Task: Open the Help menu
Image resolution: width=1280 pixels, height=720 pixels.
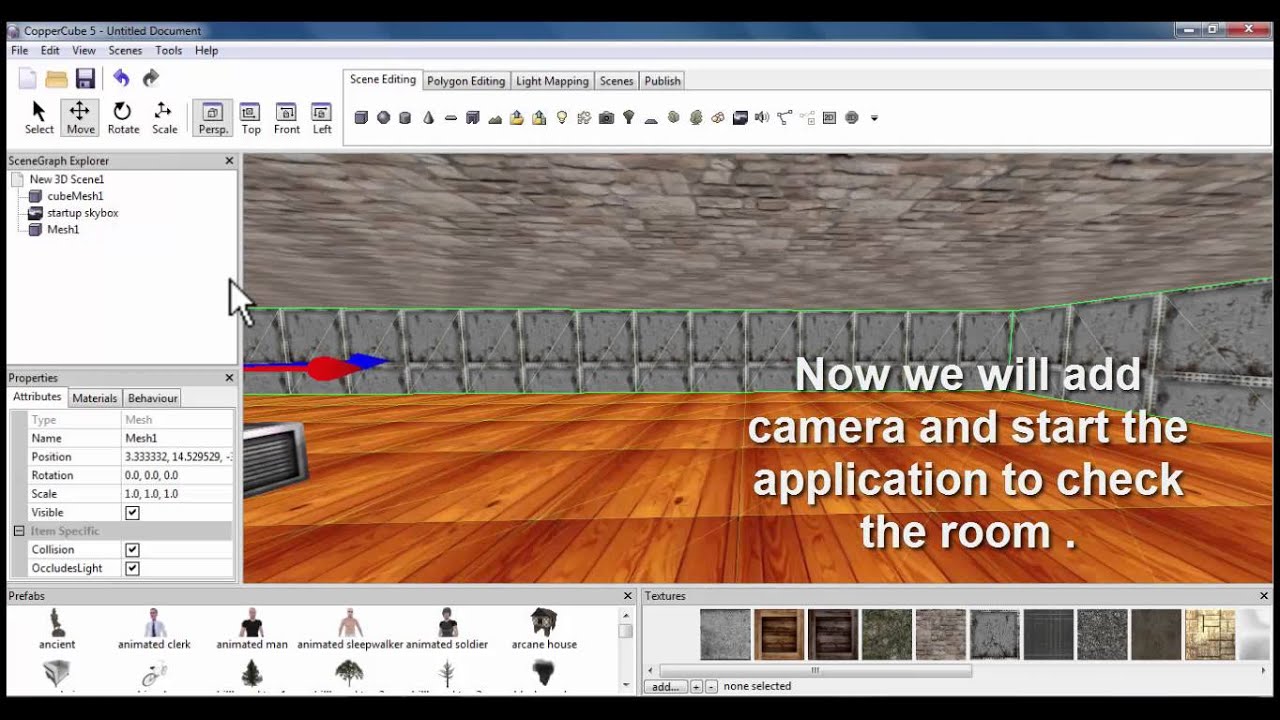Action: pyautogui.click(x=206, y=50)
